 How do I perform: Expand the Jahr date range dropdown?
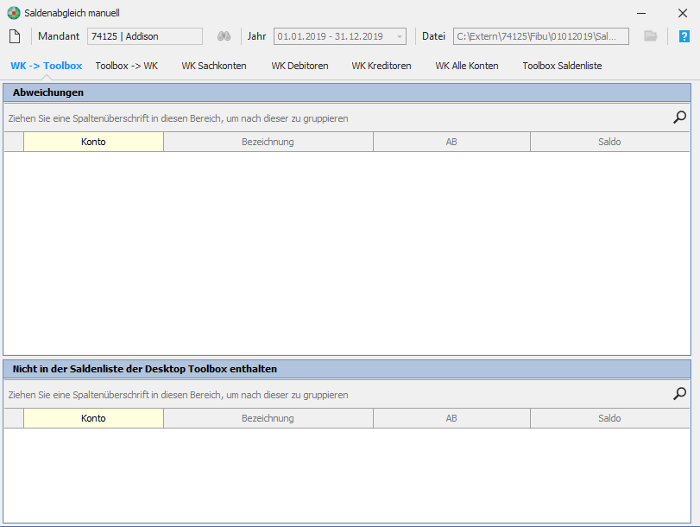coord(399,37)
